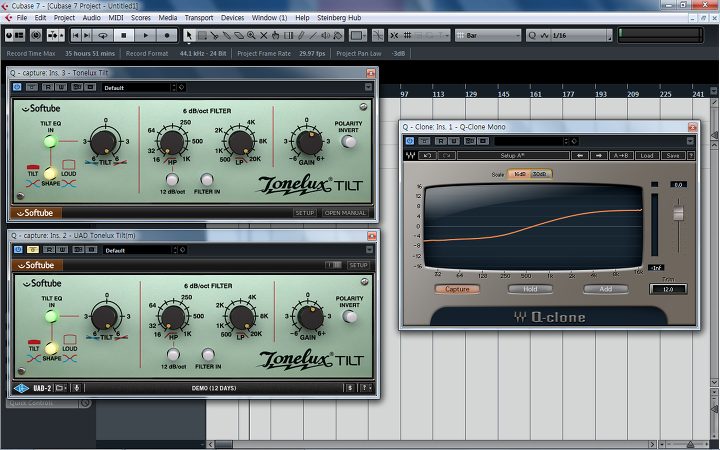Click the GAIN knob on Ins. 3 Tonelux
Viewport: 720px width, 450px height.
click(x=309, y=142)
